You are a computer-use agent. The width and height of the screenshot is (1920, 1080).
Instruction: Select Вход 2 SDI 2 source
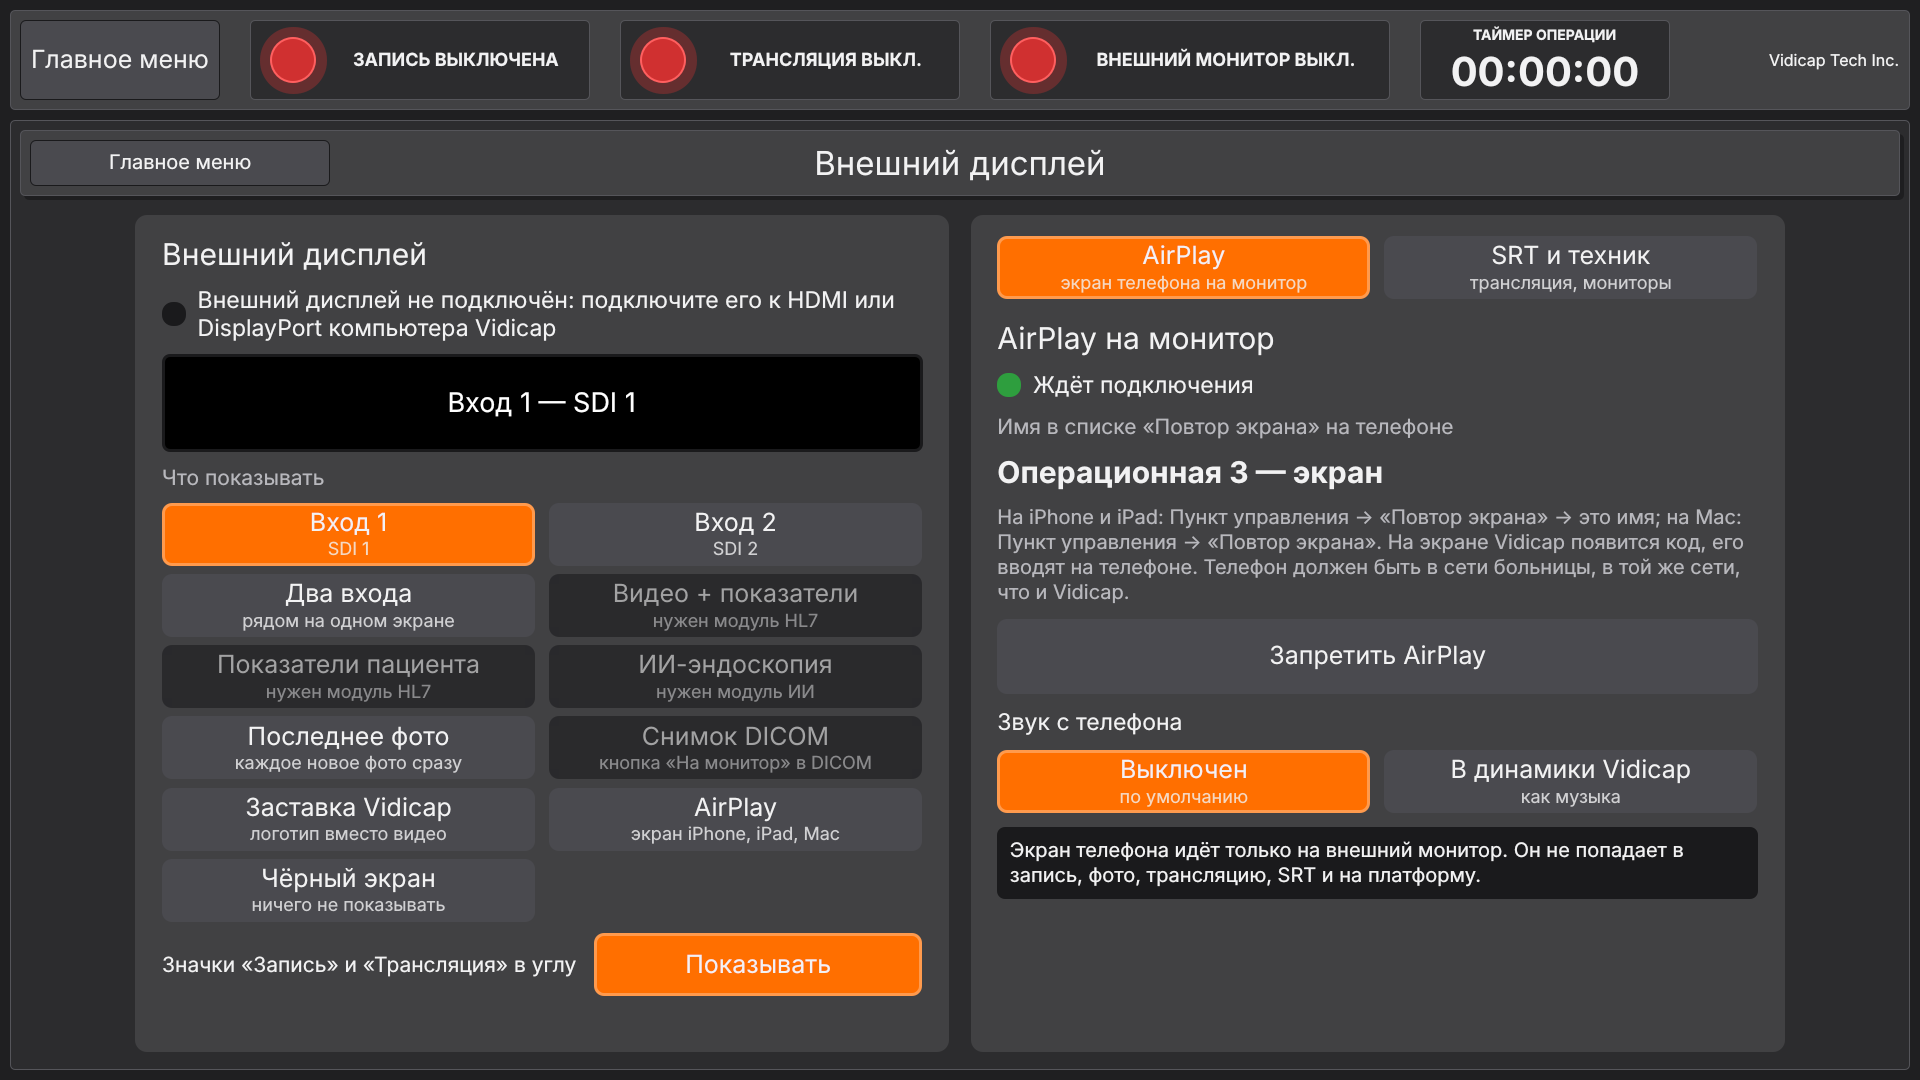735,534
